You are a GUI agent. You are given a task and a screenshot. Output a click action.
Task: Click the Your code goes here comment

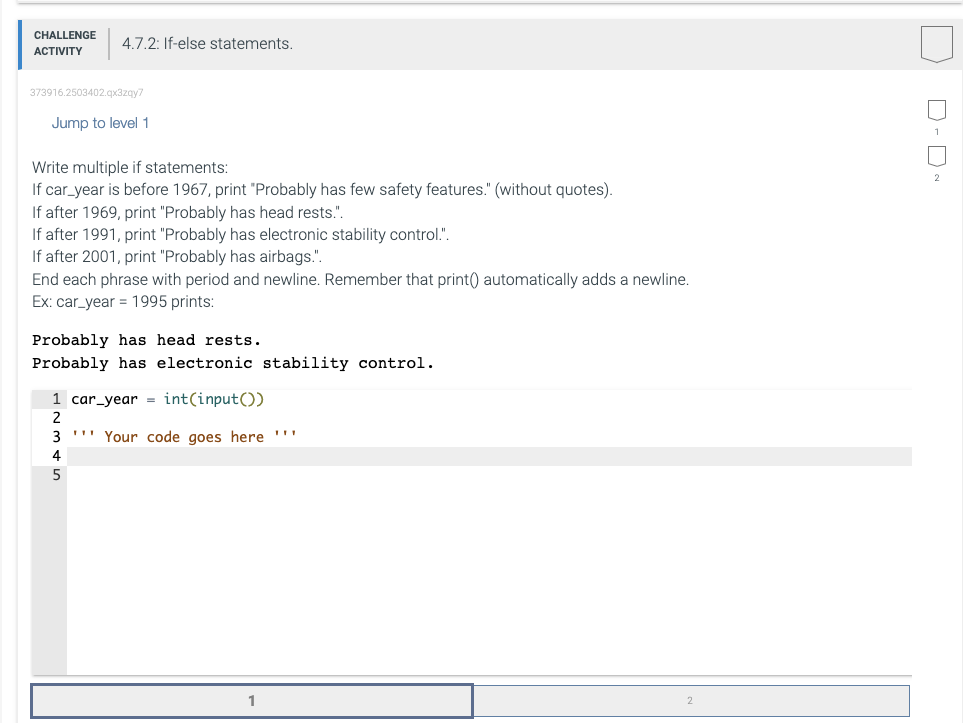point(182,436)
